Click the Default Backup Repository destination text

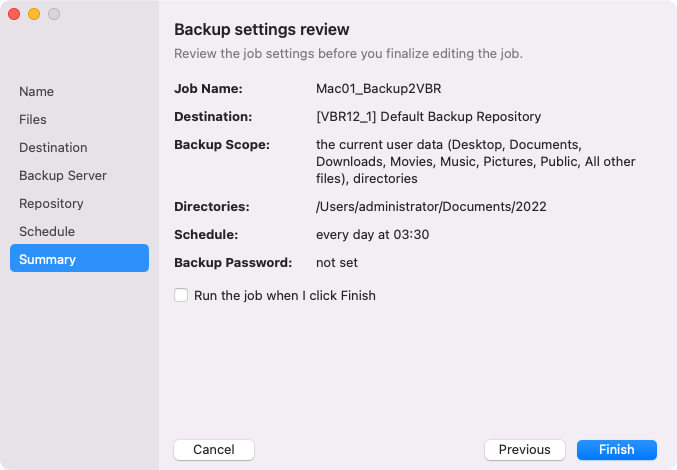pos(428,116)
